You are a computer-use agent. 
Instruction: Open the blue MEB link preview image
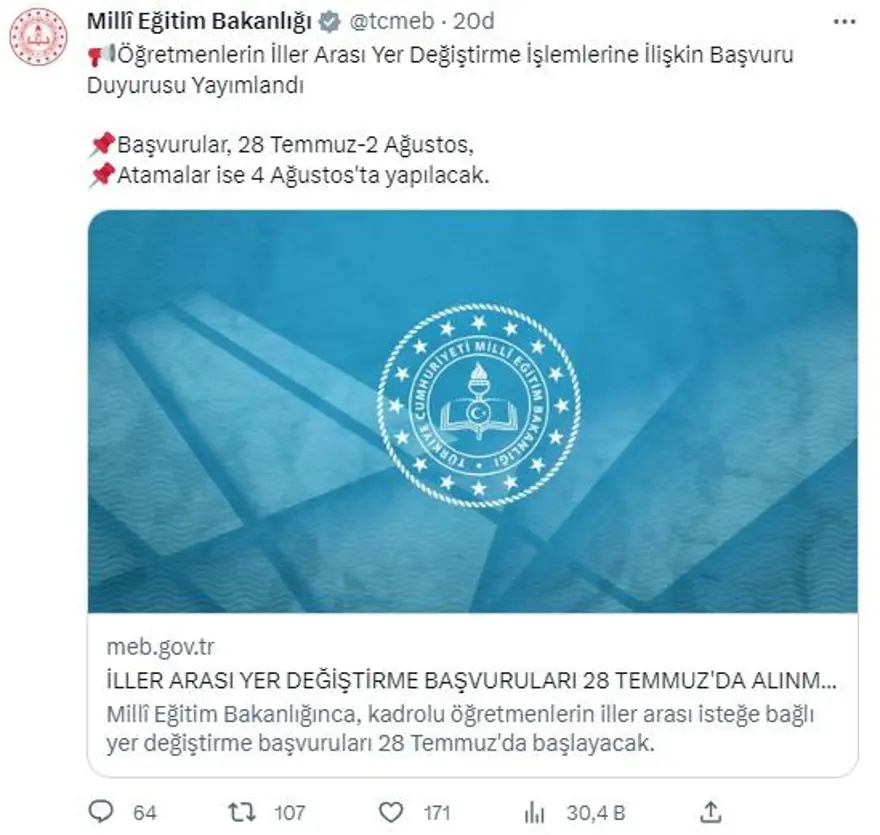[473, 411]
